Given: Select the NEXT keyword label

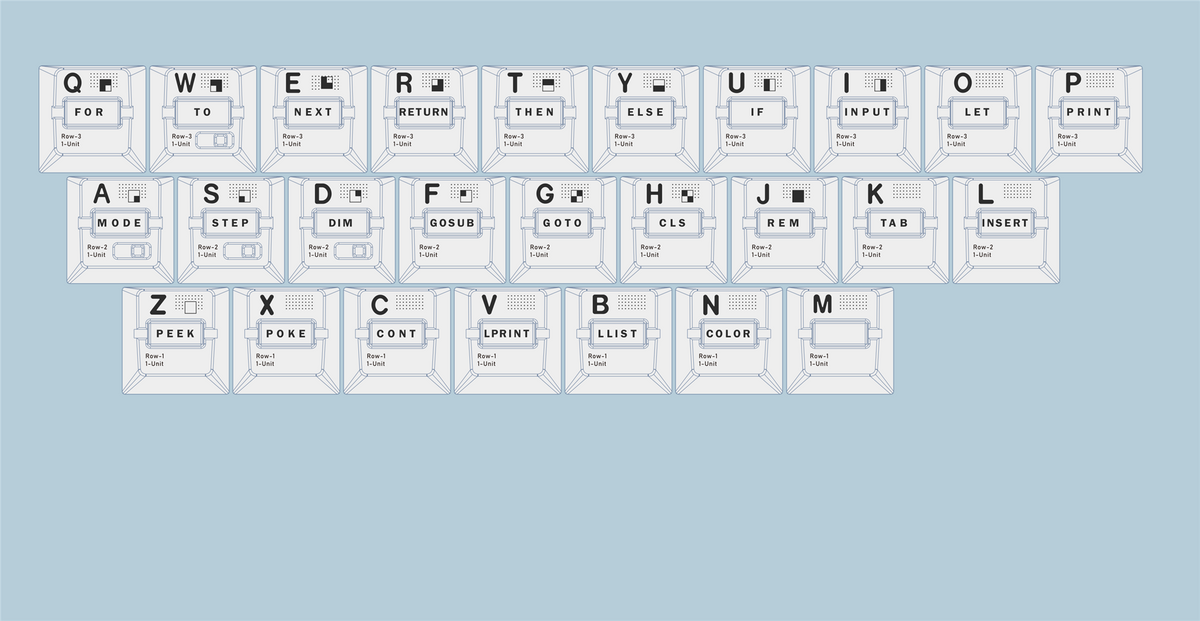Looking at the screenshot, I should click(x=313, y=112).
